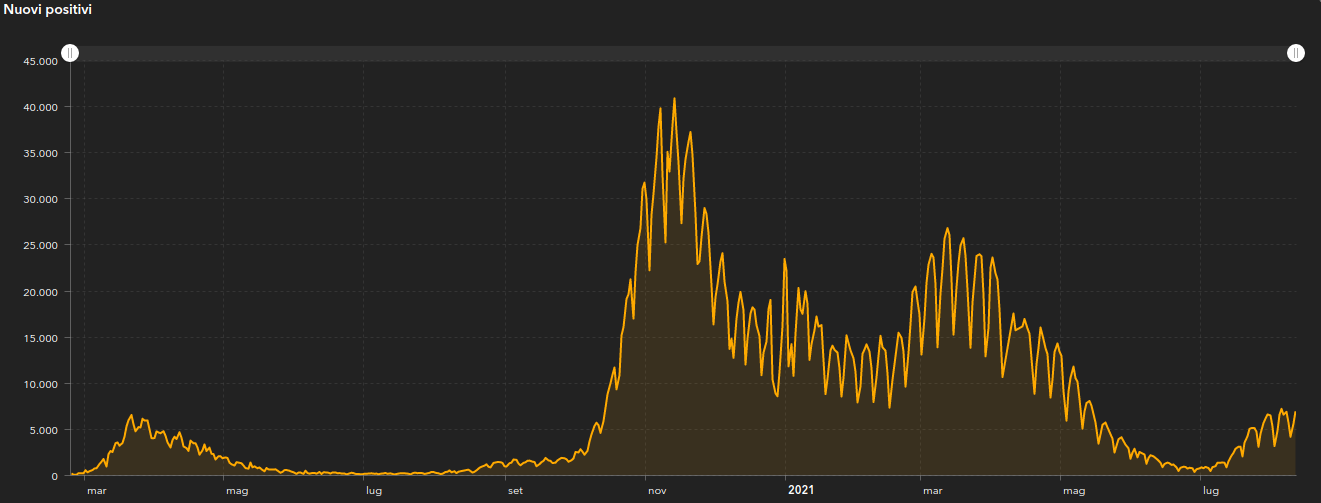Screen dimensions: 1321x503
Task: Click the 35.000 value on the vertical axis
Action: pyautogui.click(x=41, y=153)
